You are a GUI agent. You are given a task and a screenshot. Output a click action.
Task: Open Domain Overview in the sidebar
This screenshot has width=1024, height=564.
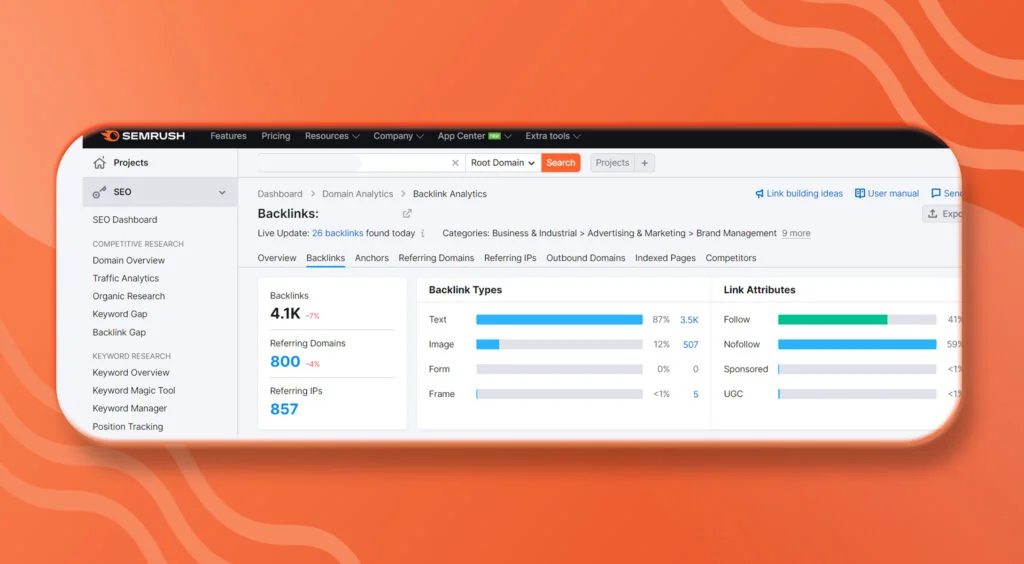click(129, 260)
